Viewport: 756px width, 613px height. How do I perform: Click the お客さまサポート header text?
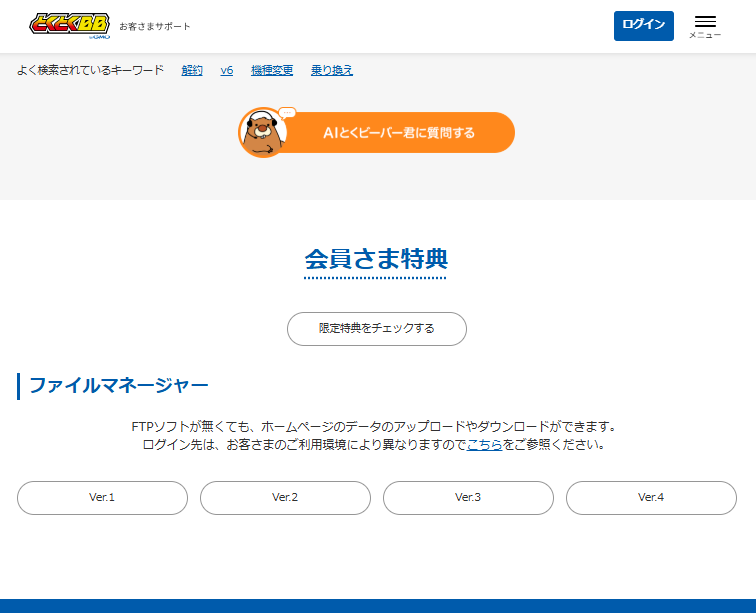154,27
